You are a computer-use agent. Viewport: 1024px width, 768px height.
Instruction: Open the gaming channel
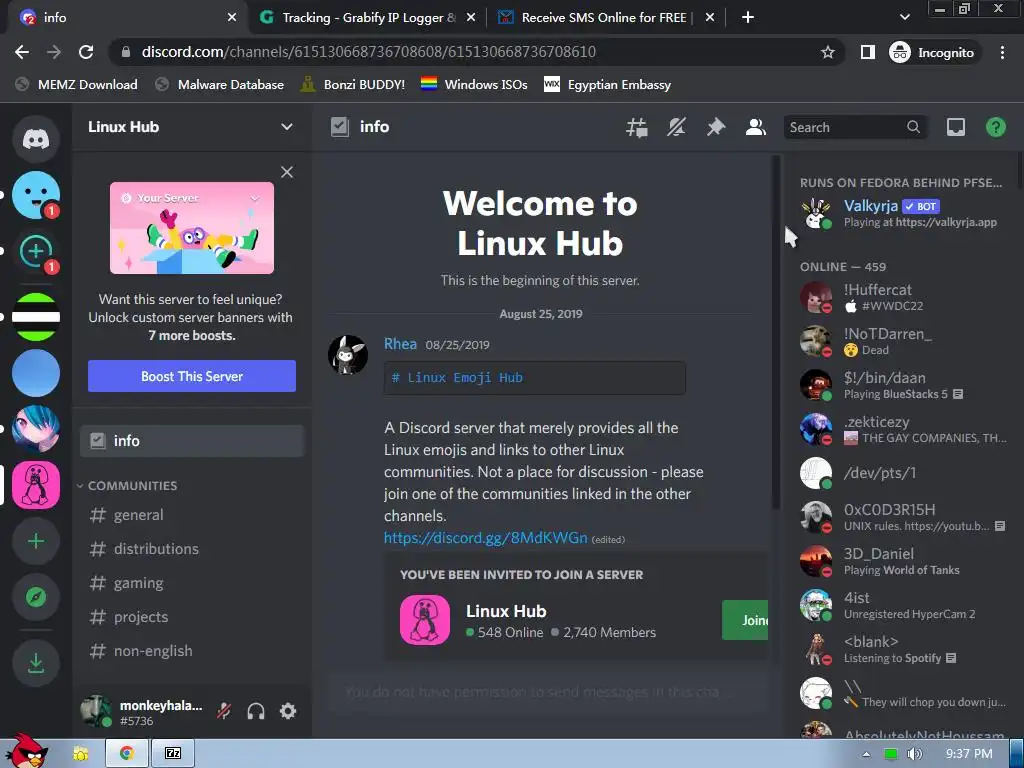click(192, 583)
